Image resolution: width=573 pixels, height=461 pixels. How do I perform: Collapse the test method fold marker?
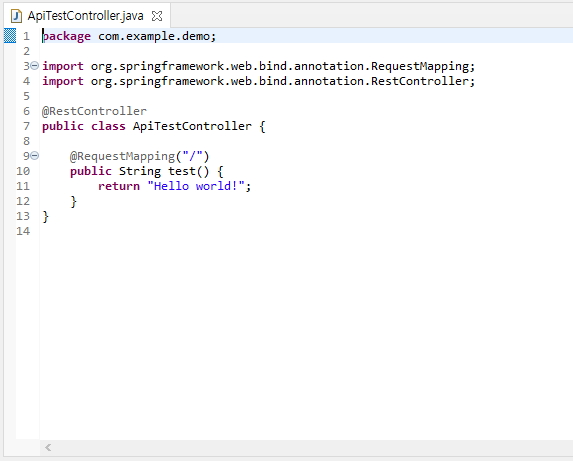click(34, 156)
